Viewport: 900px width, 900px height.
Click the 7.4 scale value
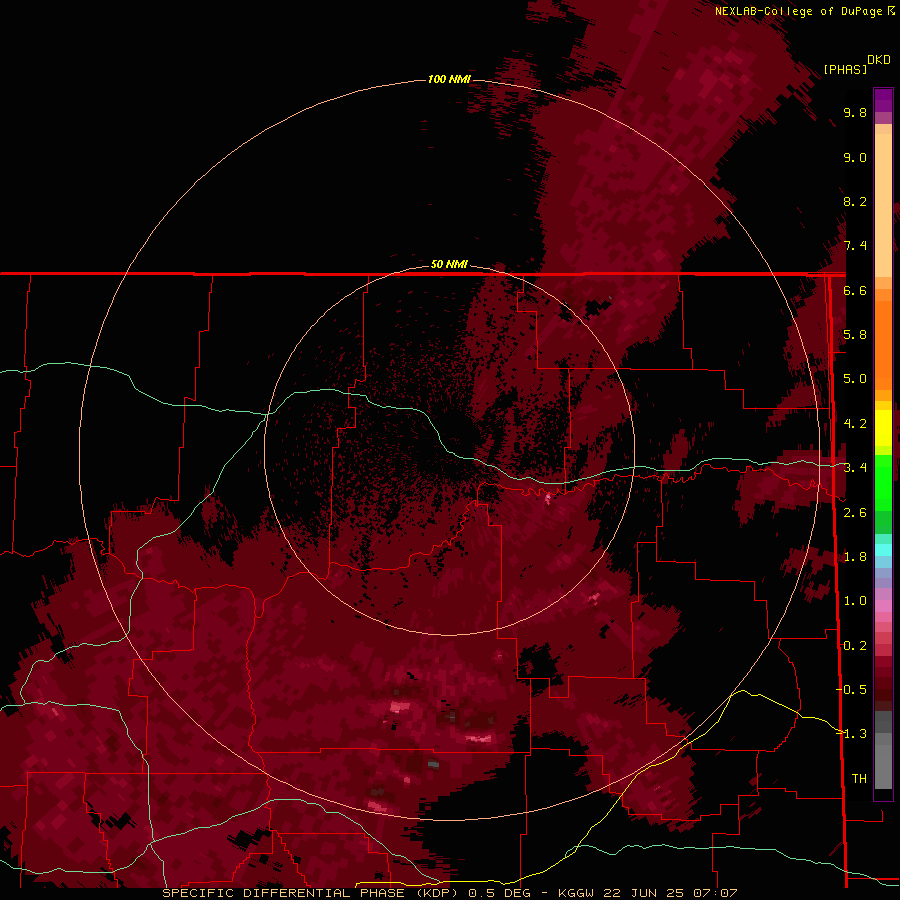[x=855, y=246]
